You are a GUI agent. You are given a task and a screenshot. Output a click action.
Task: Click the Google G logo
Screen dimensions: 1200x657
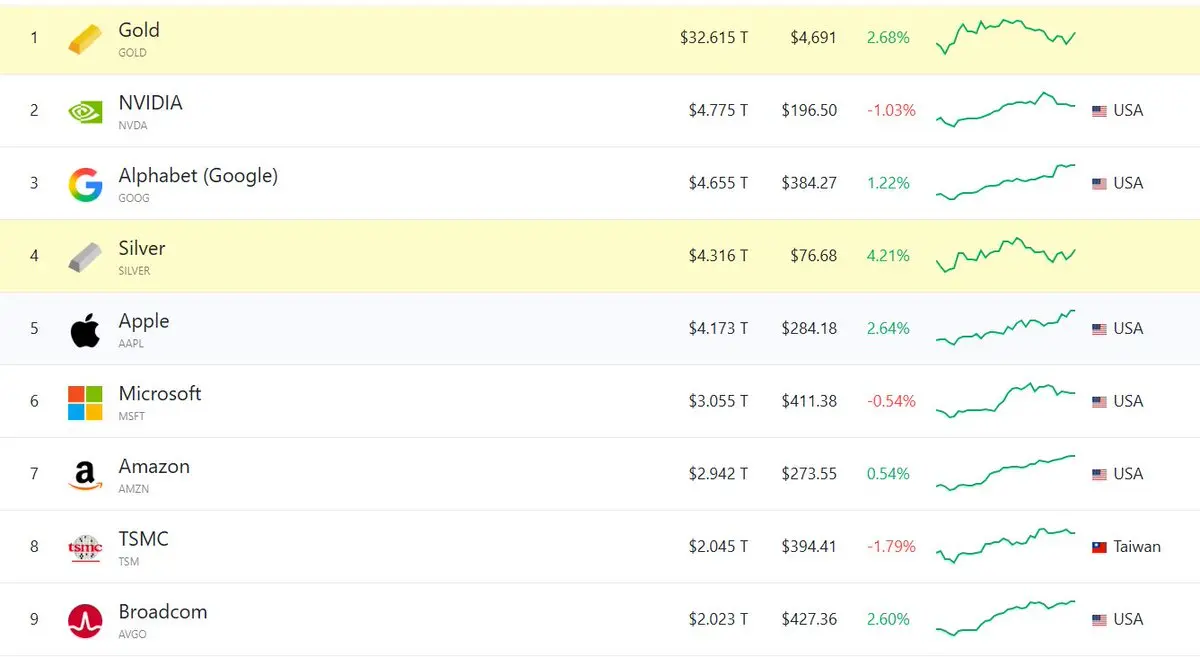click(85, 185)
